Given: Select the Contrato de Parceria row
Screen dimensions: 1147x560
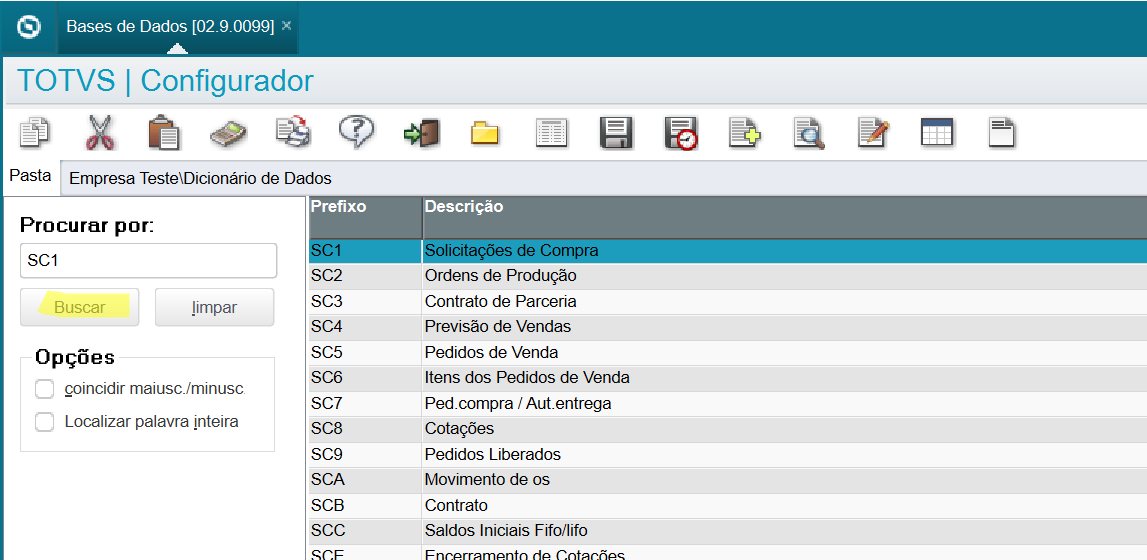Looking at the screenshot, I should [728, 301].
